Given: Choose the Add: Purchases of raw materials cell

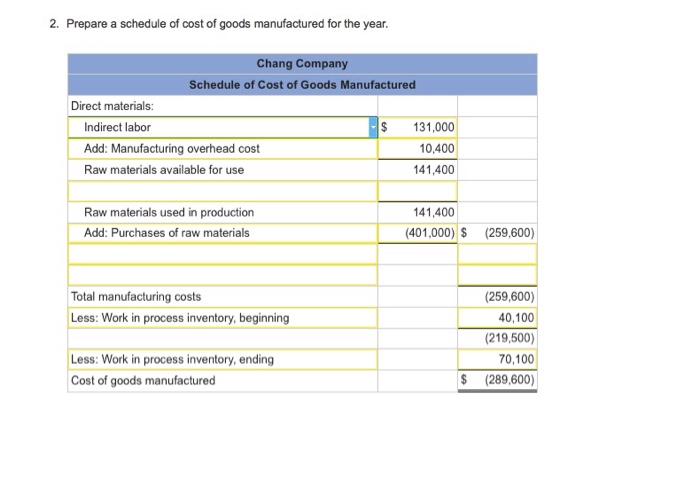Looking at the screenshot, I should point(222,233).
